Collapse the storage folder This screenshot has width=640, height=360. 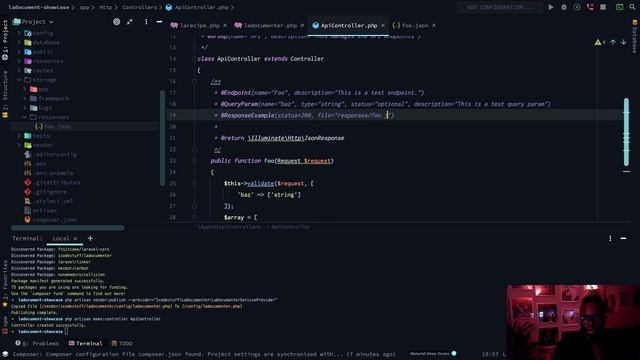point(19,80)
